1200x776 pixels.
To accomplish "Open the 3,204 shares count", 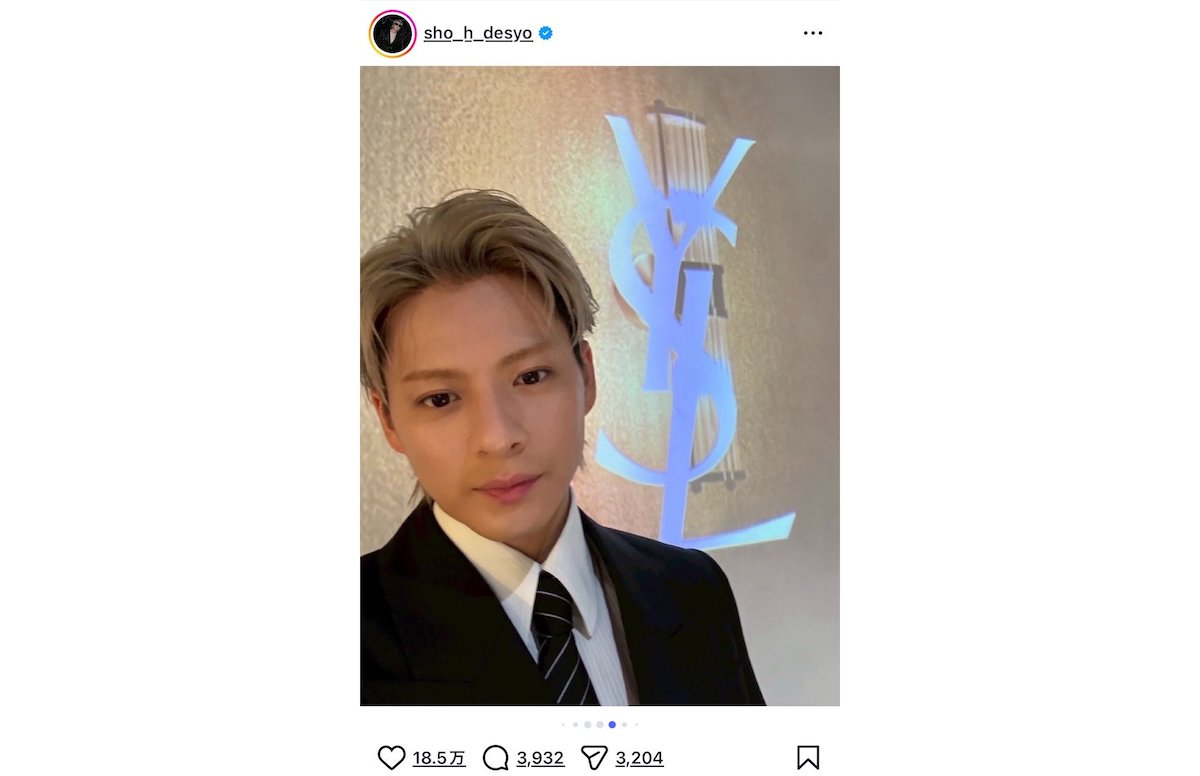I will click(x=640, y=758).
